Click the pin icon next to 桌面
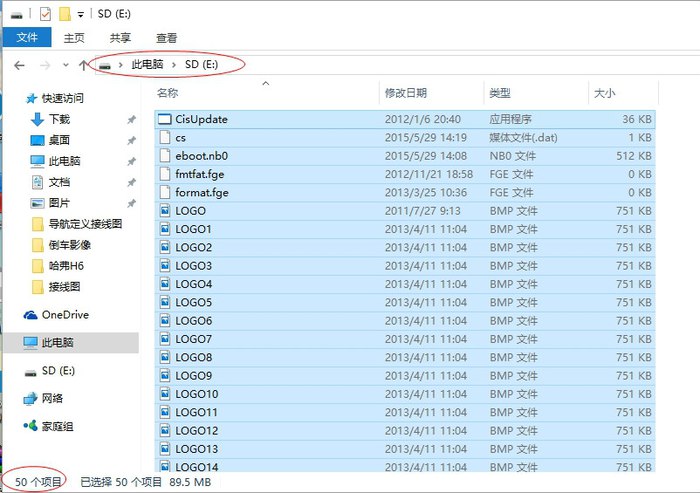 131,141
